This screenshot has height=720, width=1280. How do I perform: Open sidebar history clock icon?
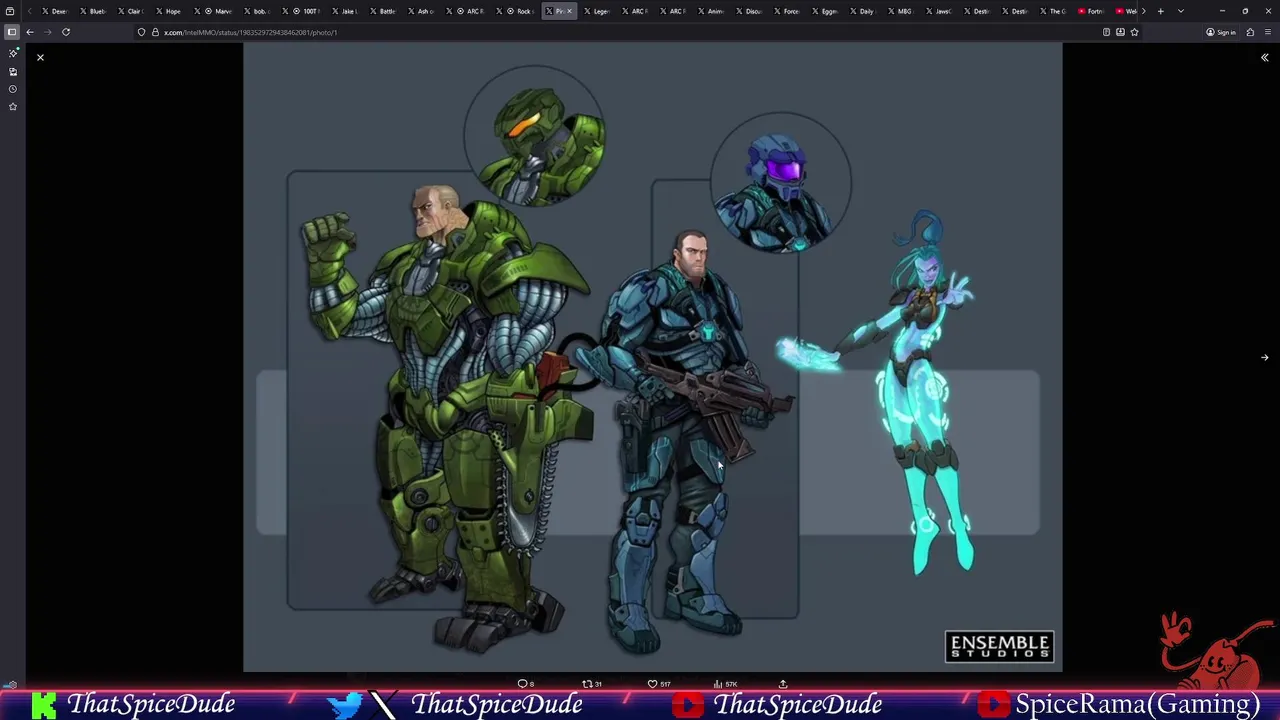(13, 89)
